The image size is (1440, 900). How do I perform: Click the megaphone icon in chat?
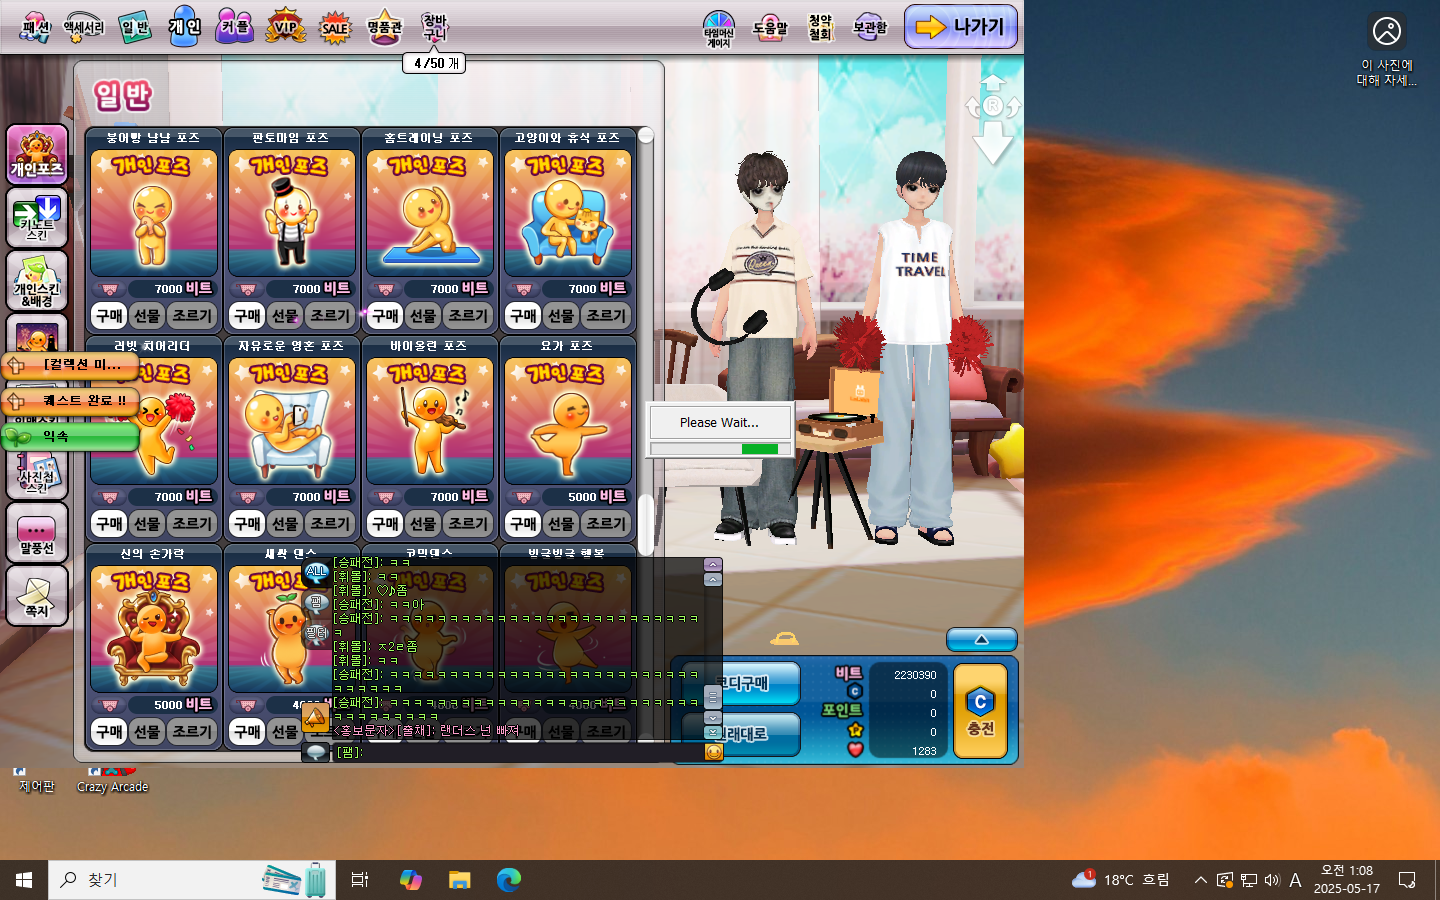point(315,717)
